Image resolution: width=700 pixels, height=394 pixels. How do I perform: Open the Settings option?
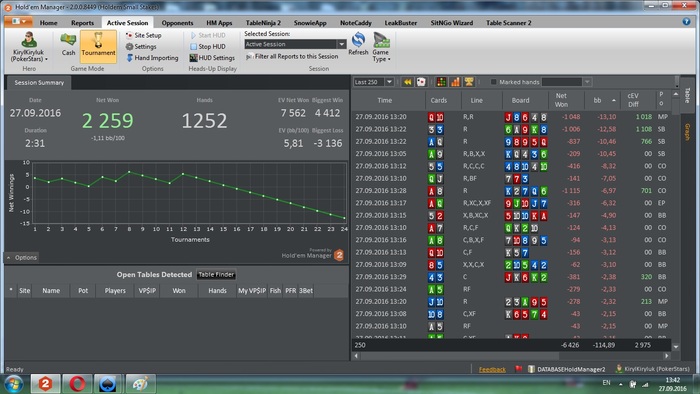pyautogui.click(x=141, y=46)
